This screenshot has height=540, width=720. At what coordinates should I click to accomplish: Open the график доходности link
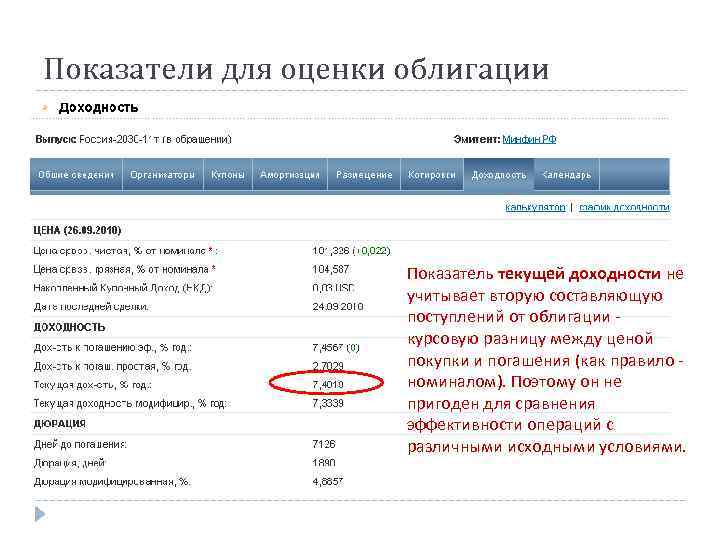point(624,208)
